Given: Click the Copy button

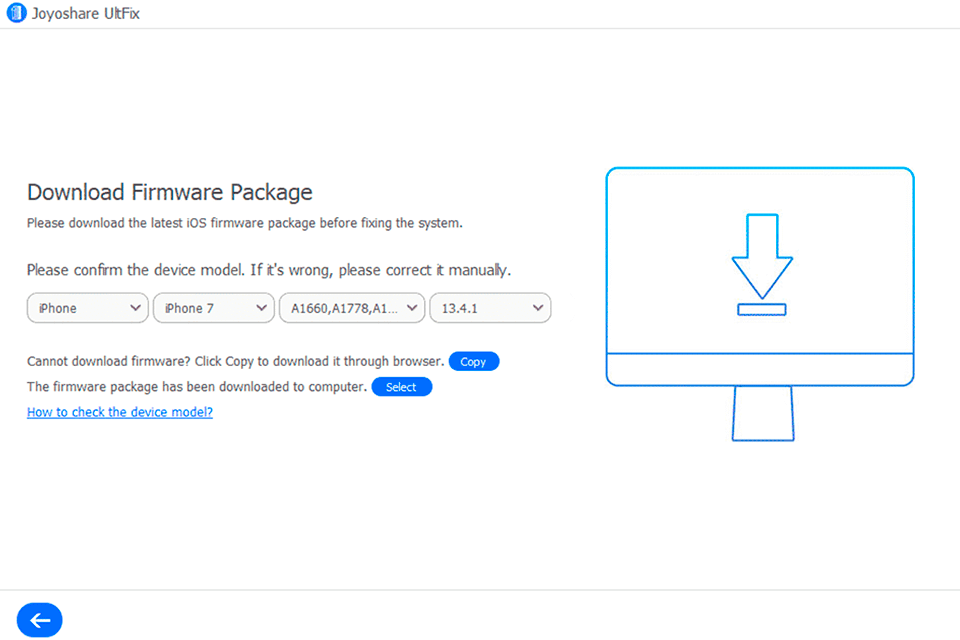Looking at the screenshot, I should [x=474, y=361].
